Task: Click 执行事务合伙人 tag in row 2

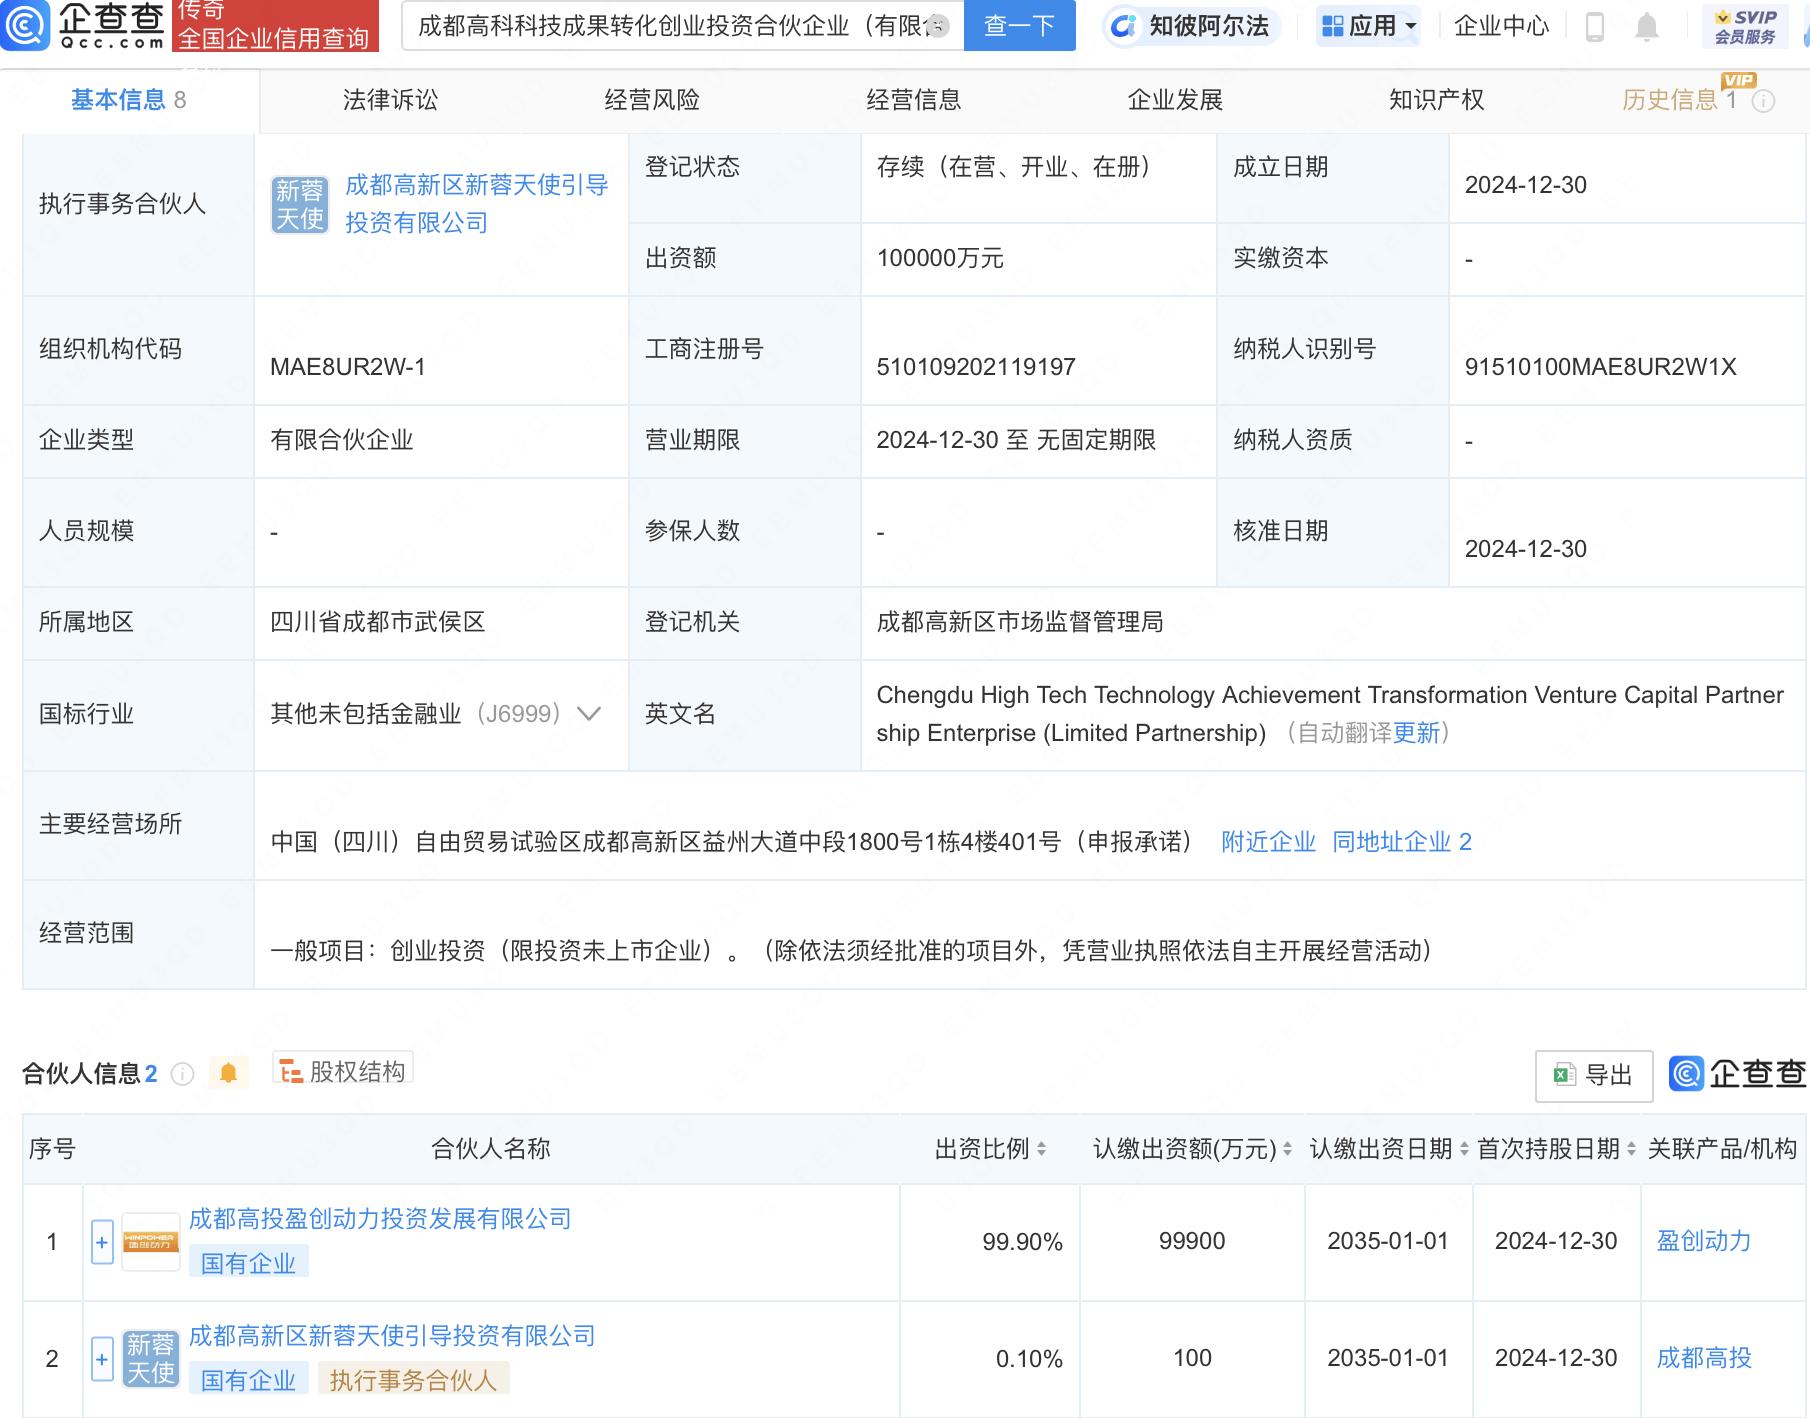Action: (413, 1380)
